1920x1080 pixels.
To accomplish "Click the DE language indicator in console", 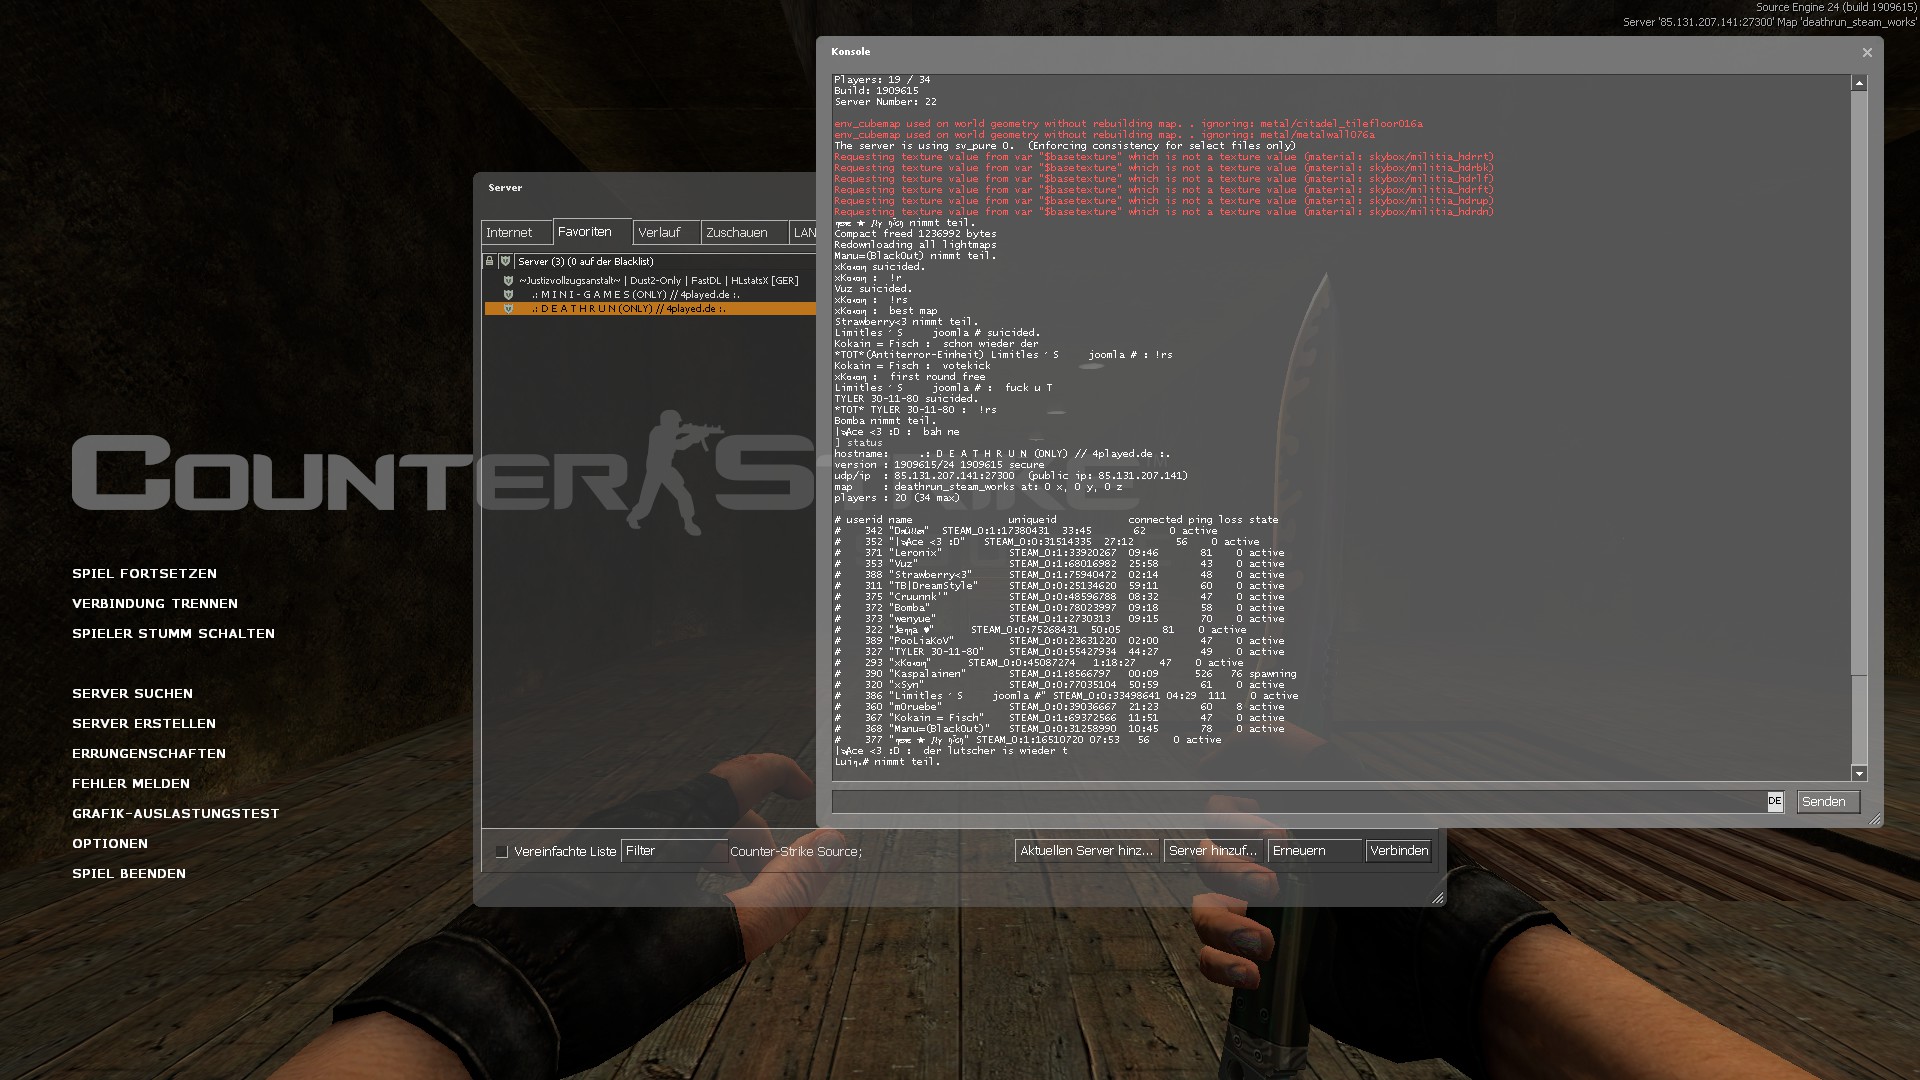I will point(1774,801).
